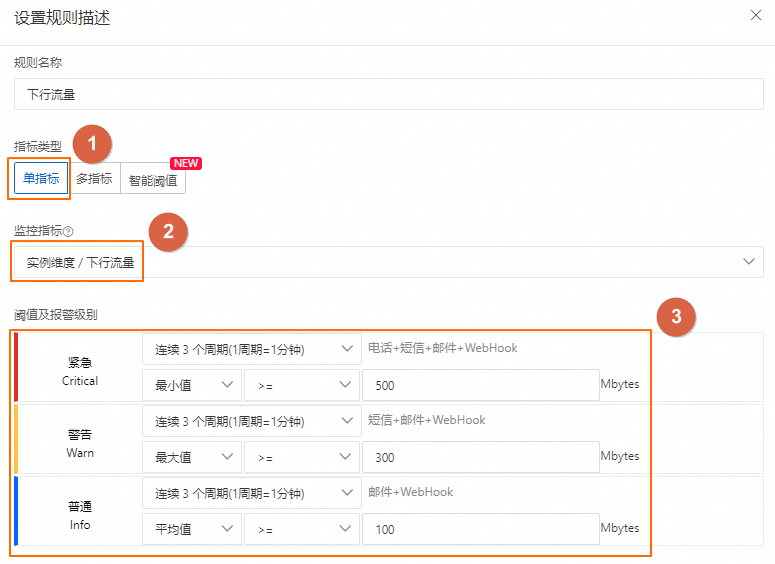Open the 监控指标 dropdown 实例维度 / 下行流量
The width and height of the screenshot is (775, 564).
[x=388, y=262]
